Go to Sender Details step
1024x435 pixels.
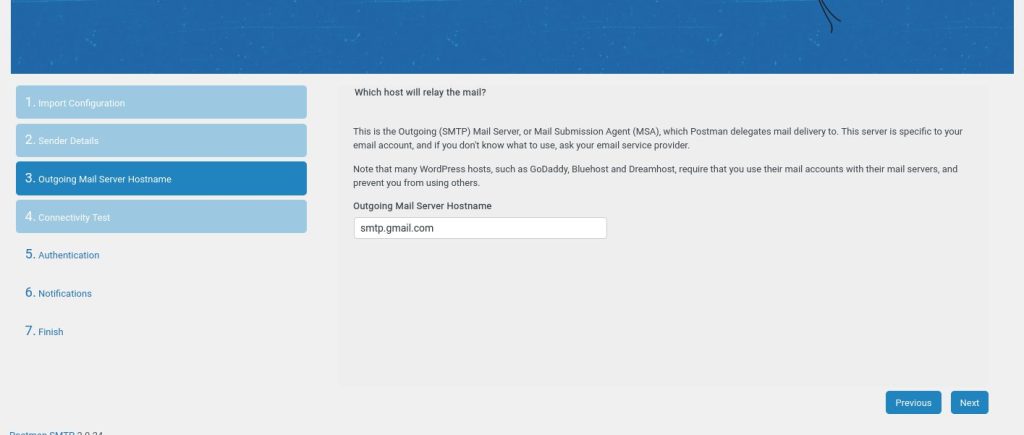click(x=161, y=140)
